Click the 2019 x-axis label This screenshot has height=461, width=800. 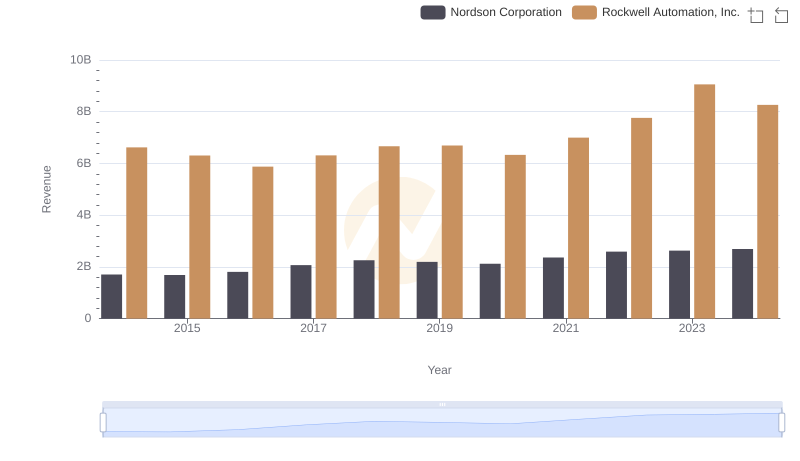[439, 328]
